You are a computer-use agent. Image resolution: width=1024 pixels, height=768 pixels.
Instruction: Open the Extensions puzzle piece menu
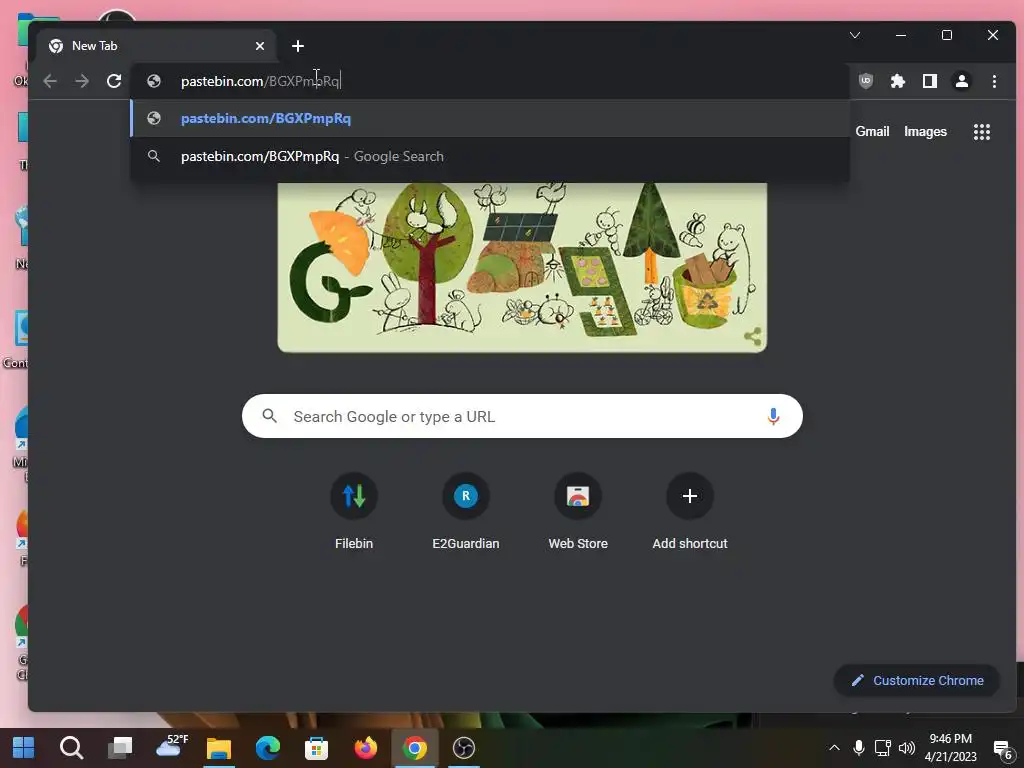click(x=898, y=81)
